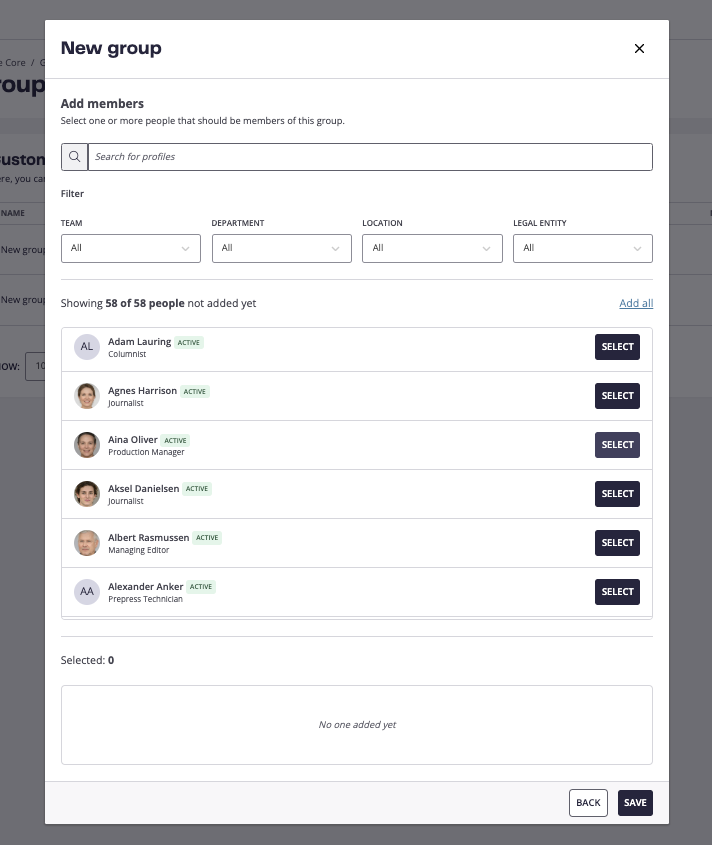Click Aina Oliver's profile photo
This screenshot has width=712, height=845.
pyautogui.click(x=87, y=445)
